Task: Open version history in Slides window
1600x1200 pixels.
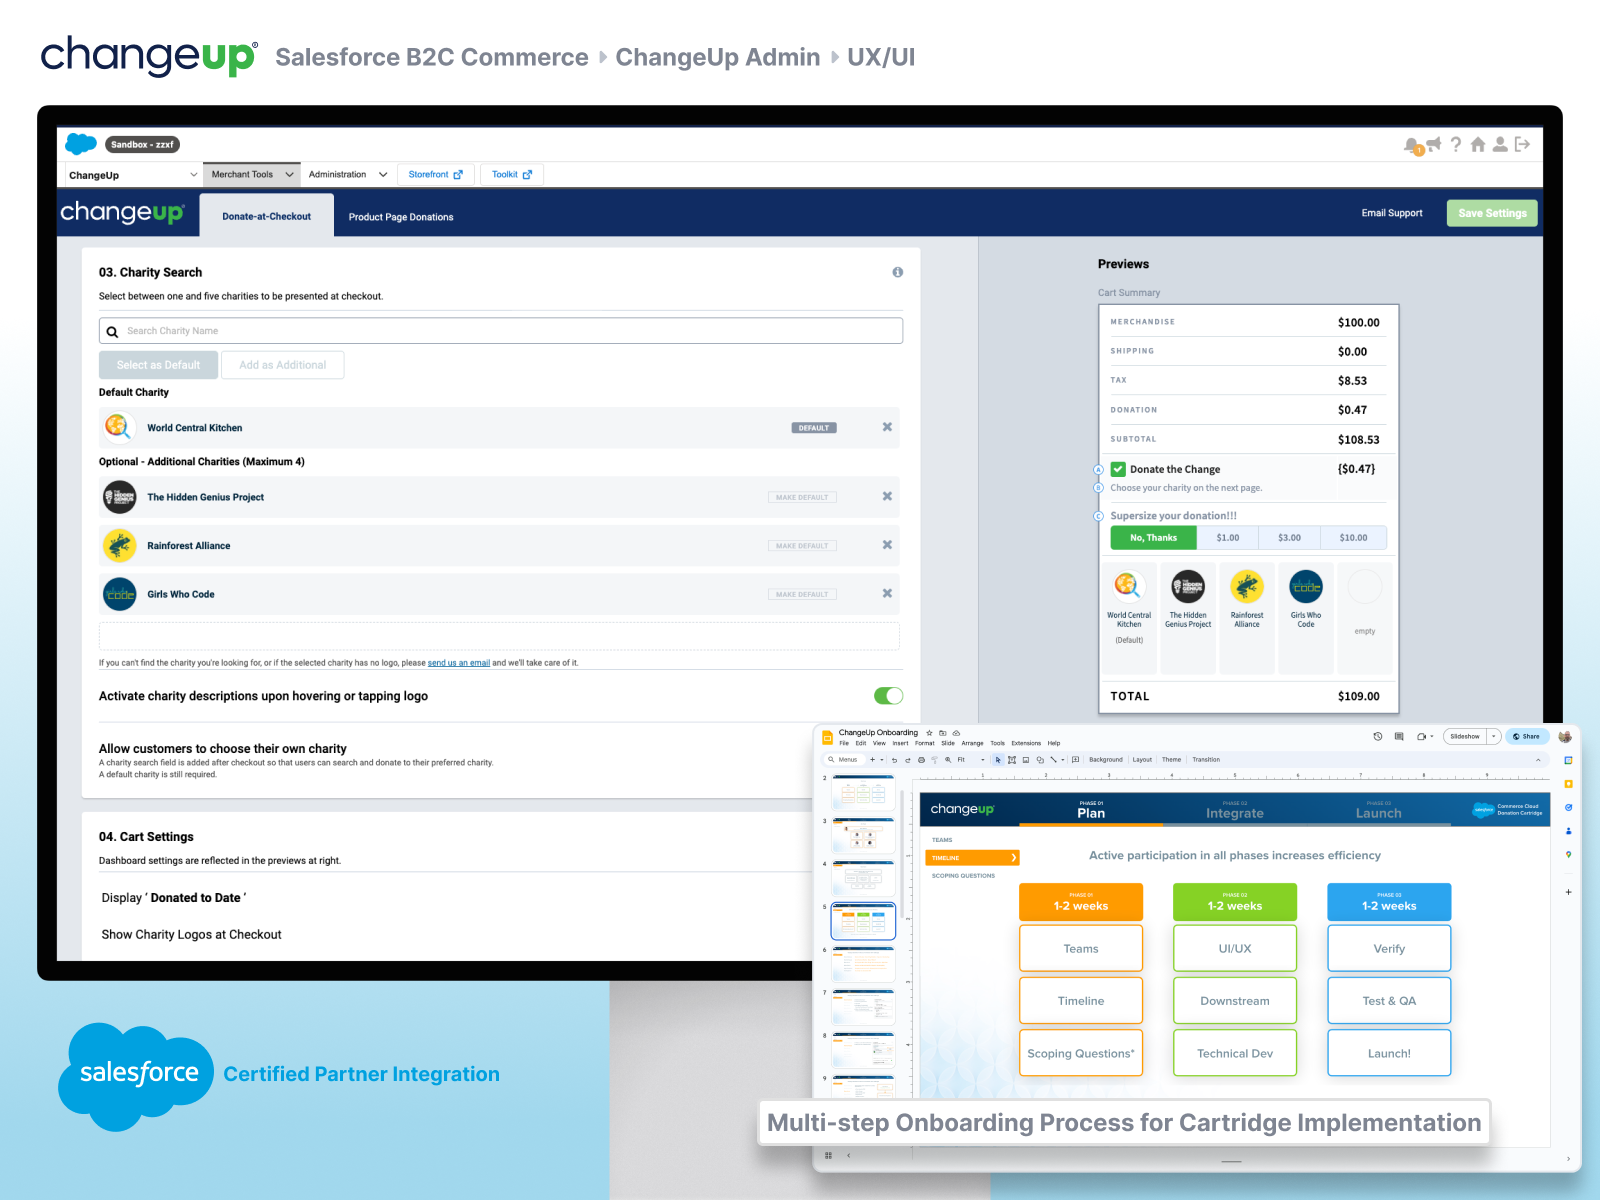Action: [1378, 736]
